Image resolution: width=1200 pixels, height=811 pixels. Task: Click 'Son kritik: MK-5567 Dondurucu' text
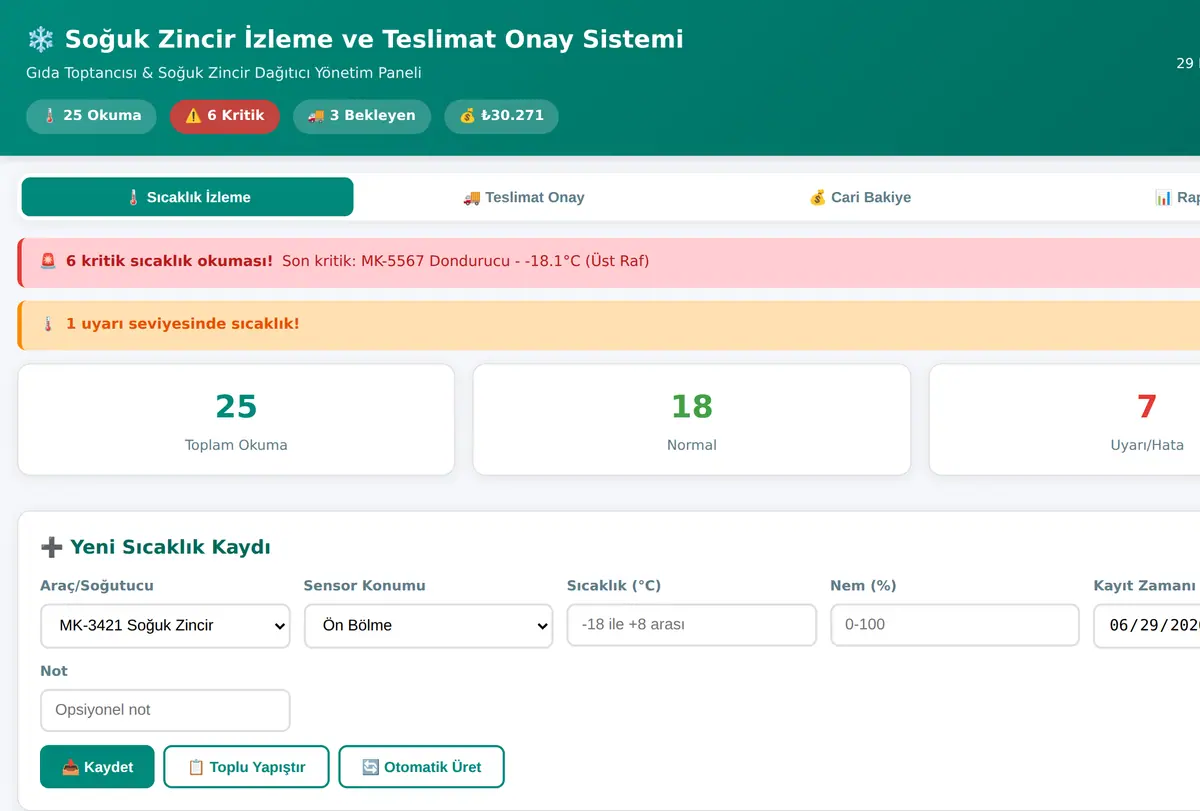point(398,261)
